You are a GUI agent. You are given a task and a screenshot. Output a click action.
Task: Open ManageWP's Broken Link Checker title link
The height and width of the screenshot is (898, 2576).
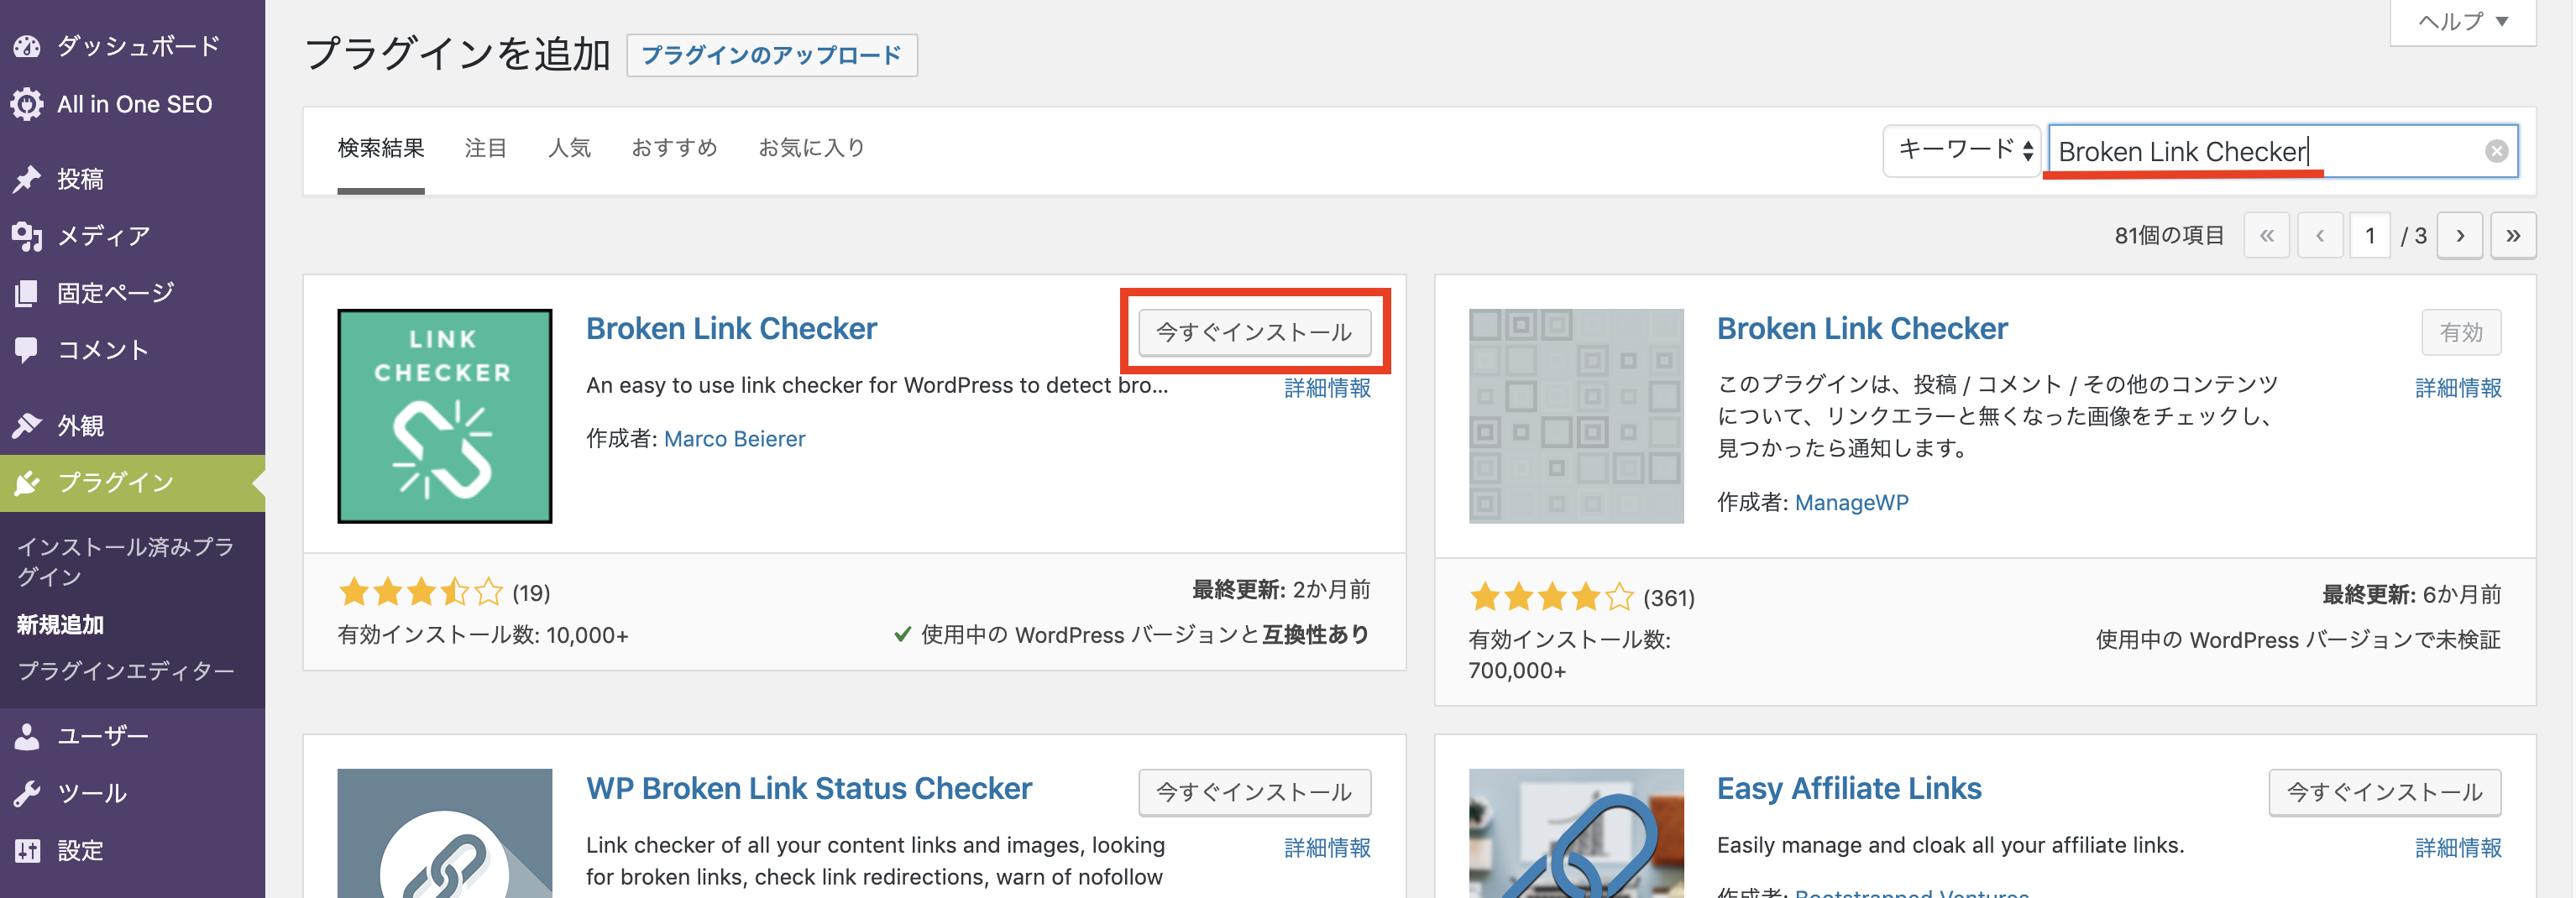pyautogui.click(x=1862, y=329)
